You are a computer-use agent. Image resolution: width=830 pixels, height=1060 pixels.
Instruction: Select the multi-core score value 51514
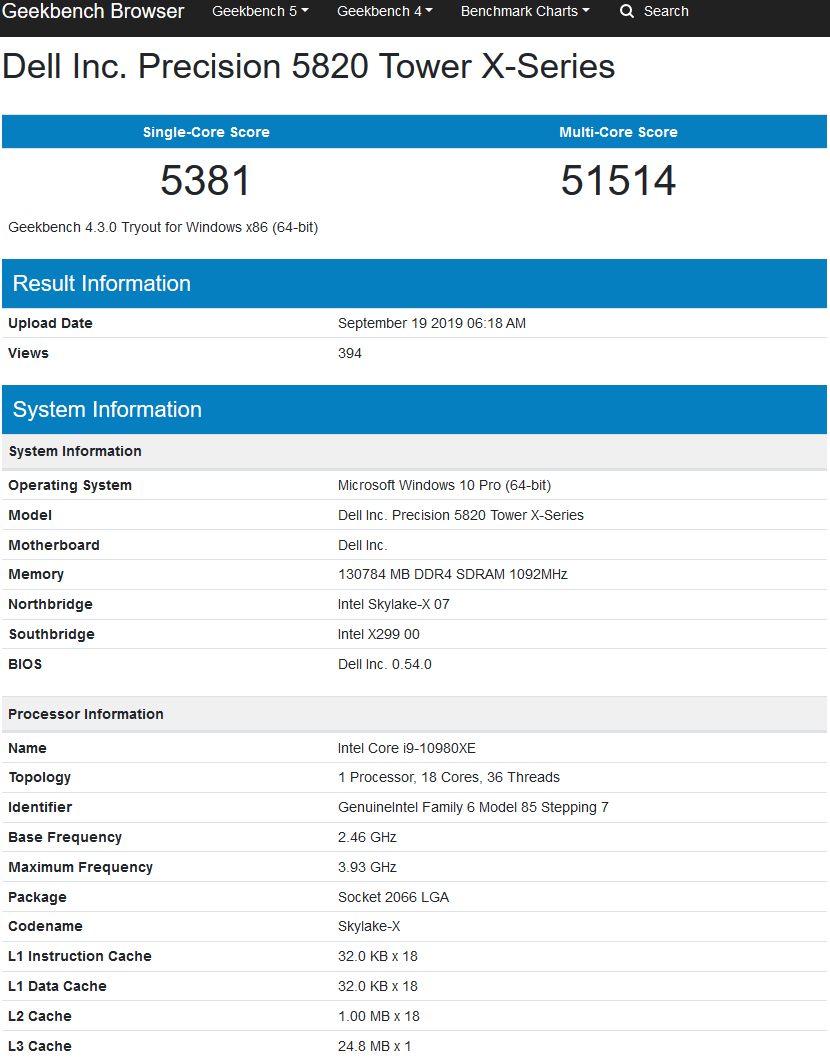pos(618,180)
